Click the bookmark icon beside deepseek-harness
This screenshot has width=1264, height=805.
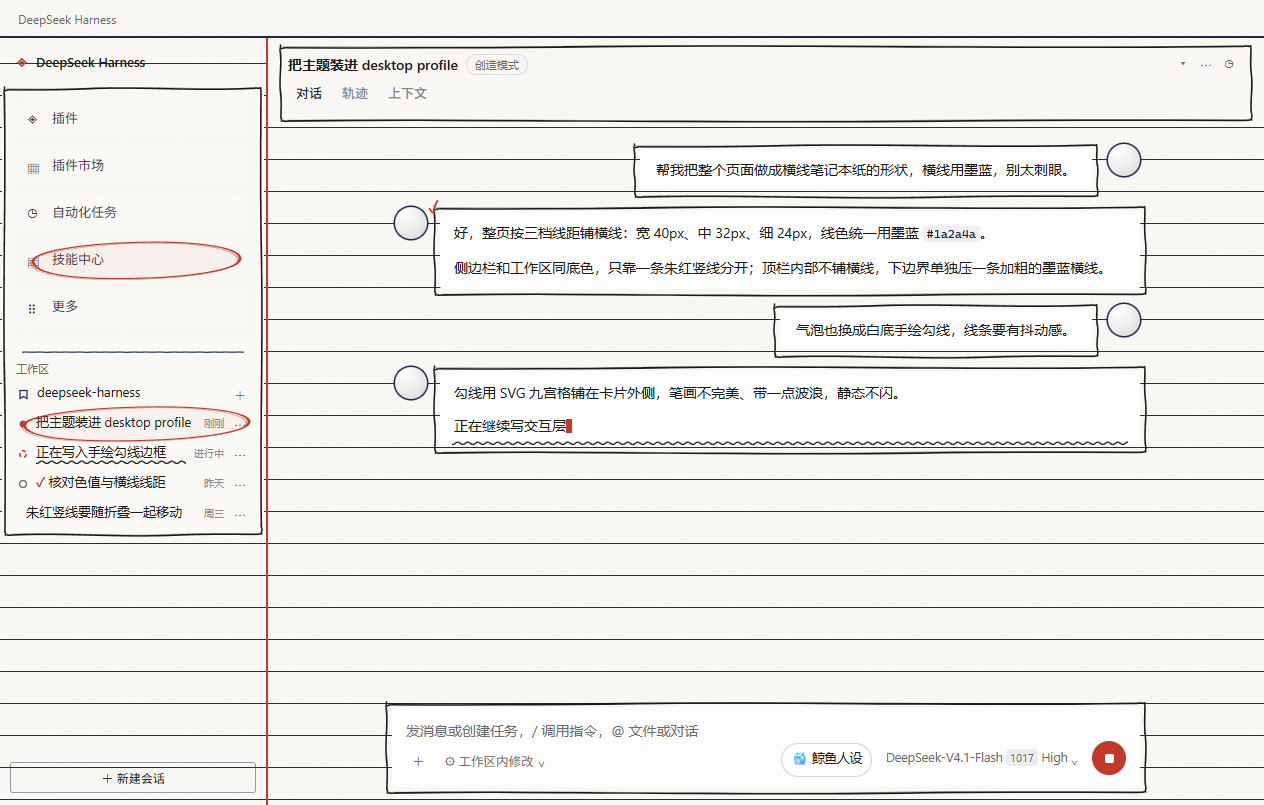coord(23,394)
